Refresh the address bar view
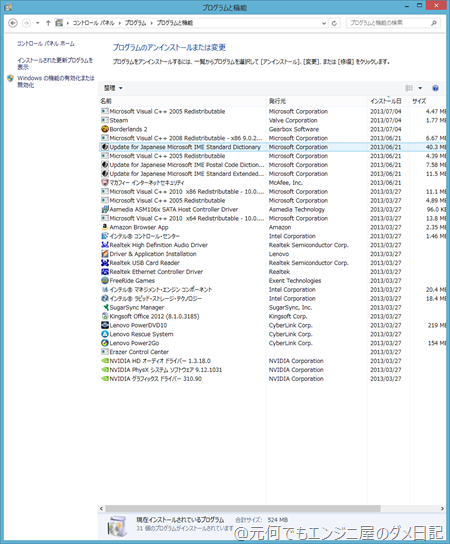Screen dimensions: 450x544 click(x=334, y=23)
